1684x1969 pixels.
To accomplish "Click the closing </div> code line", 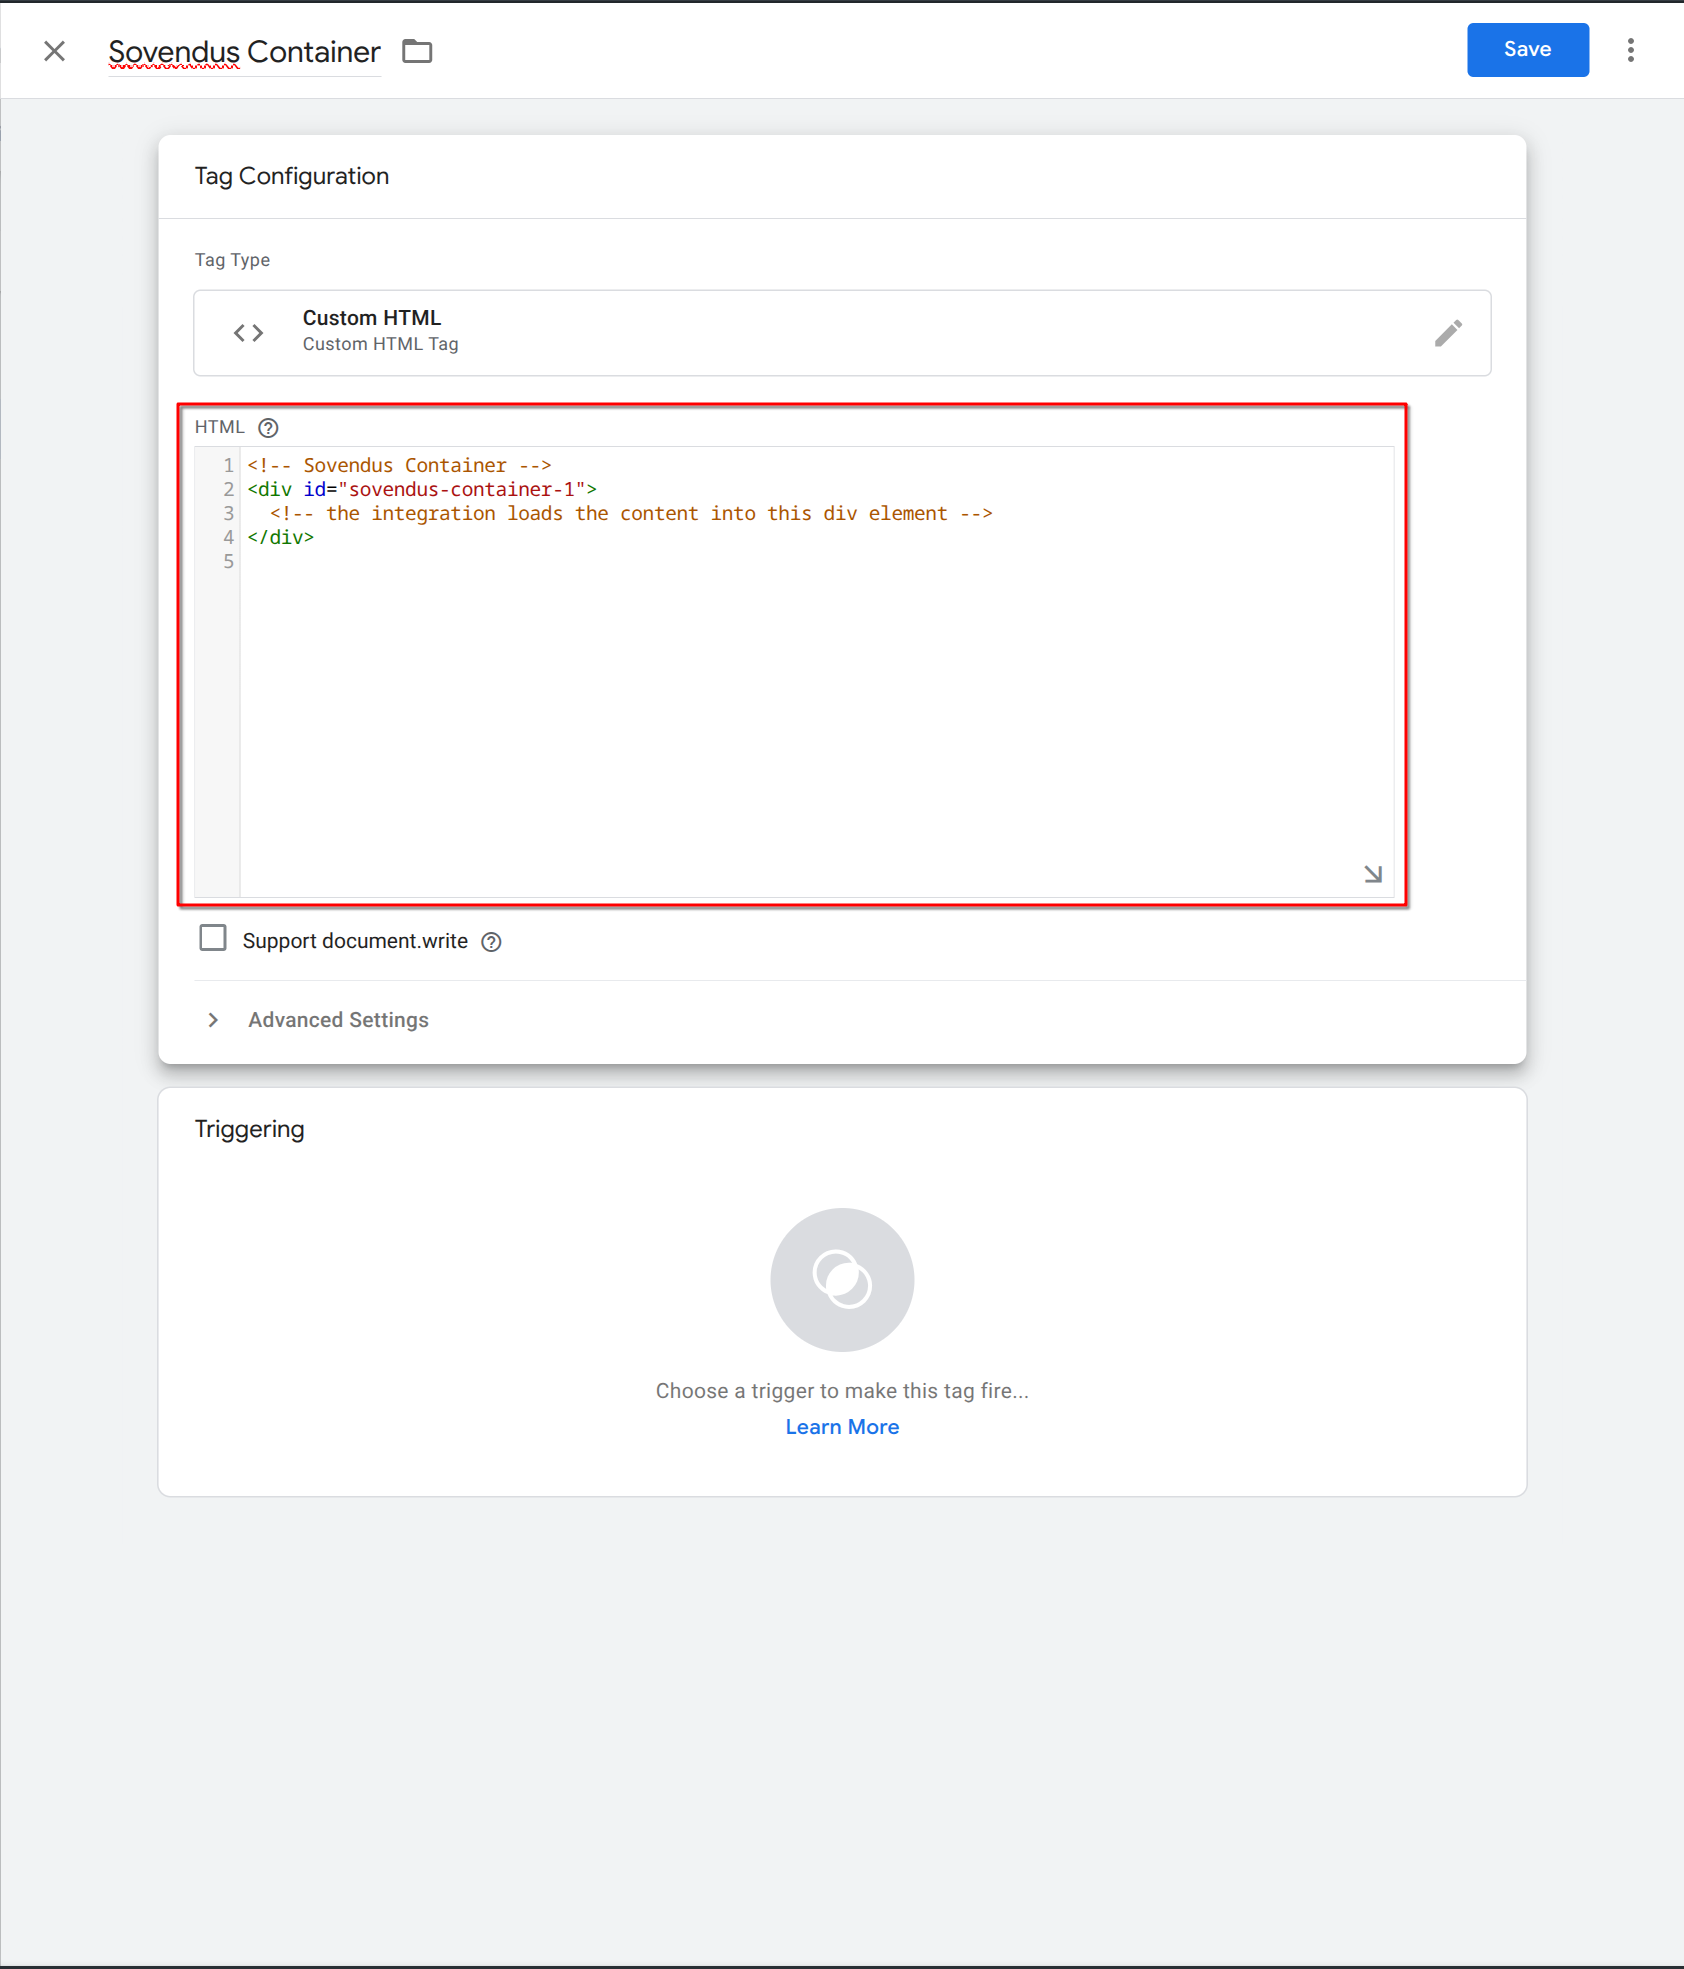I will (x=281, y=537).
